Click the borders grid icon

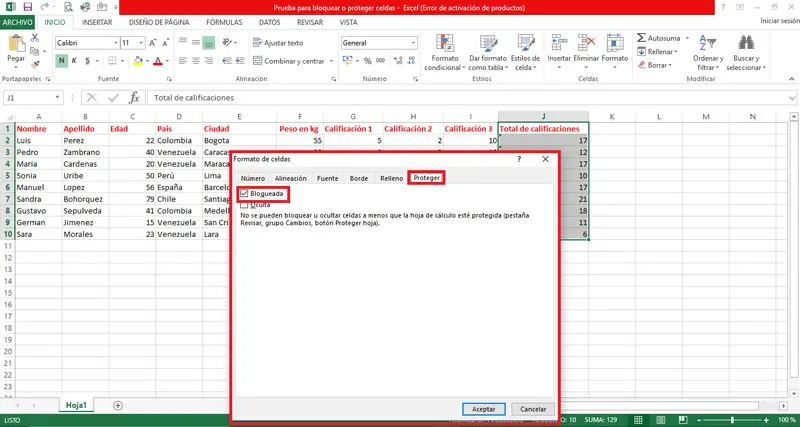coord(113,61)
